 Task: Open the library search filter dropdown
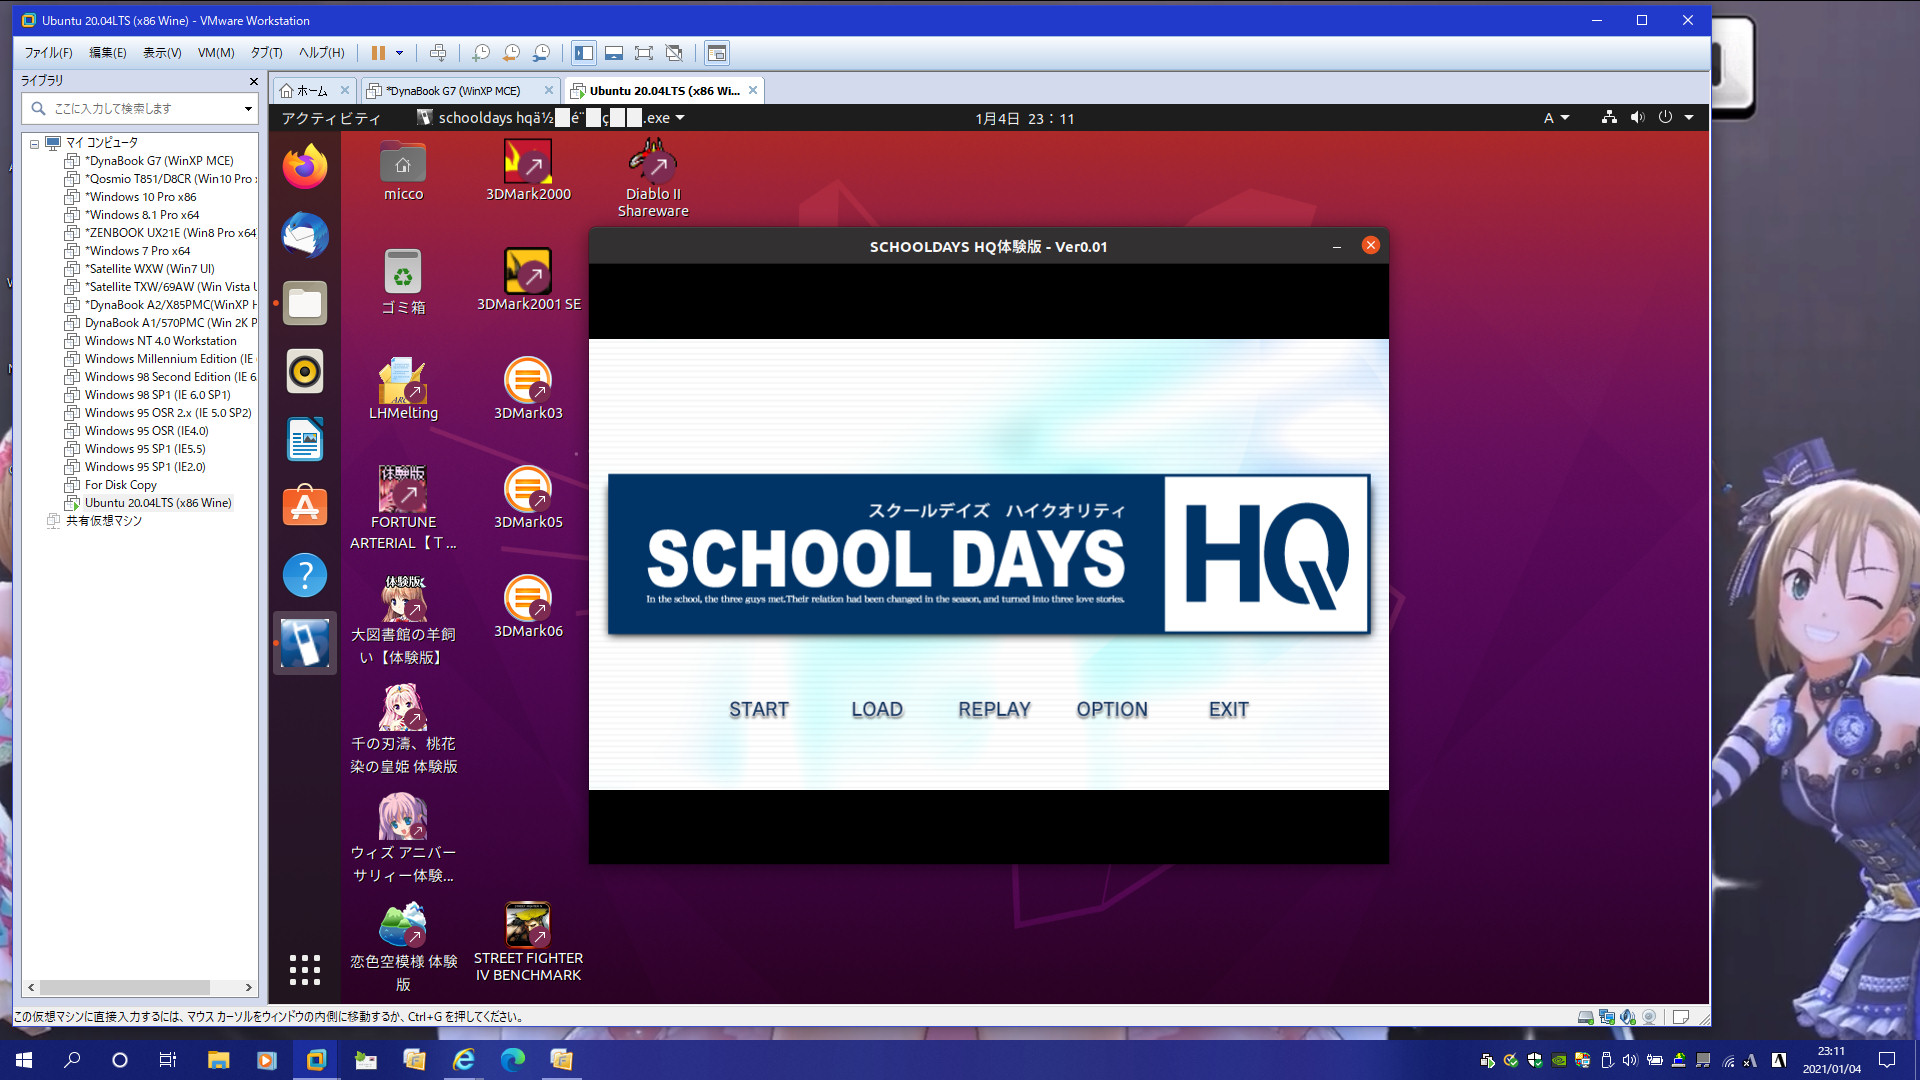(x=248, y=108)
